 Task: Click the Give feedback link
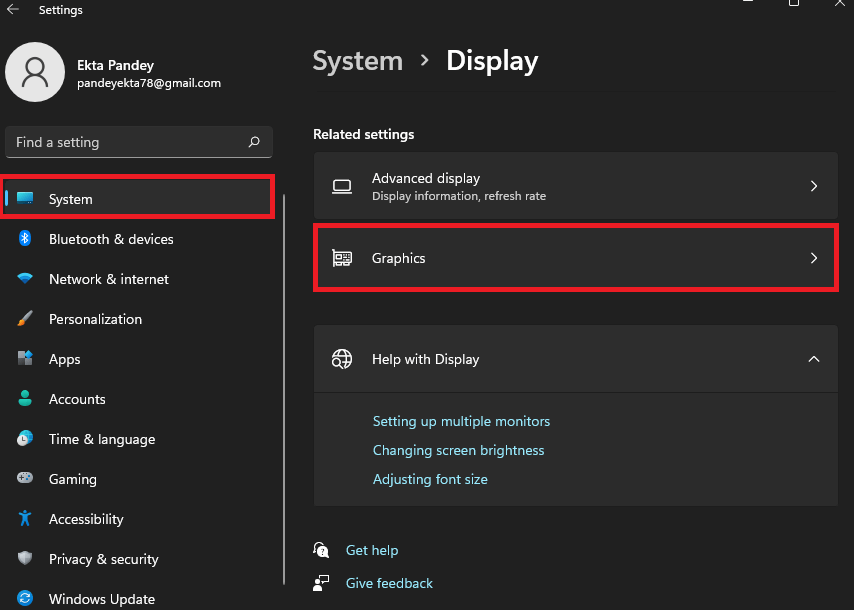[389, 583]
